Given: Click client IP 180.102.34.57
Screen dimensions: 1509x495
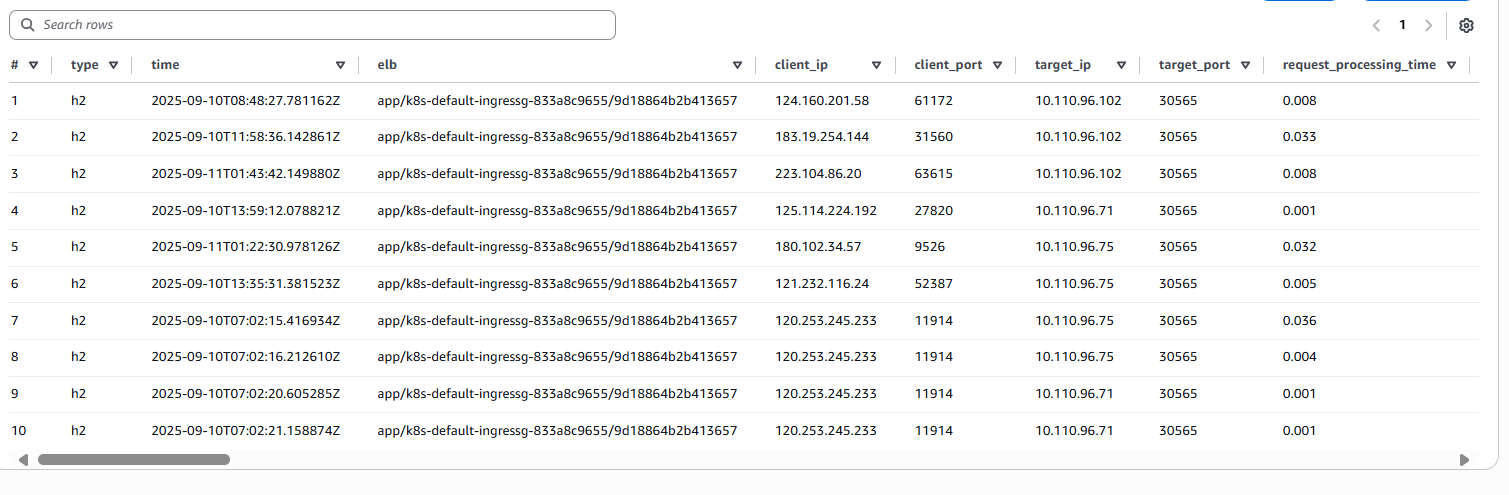Looking at the screenshot, I should tap(818, 247).
